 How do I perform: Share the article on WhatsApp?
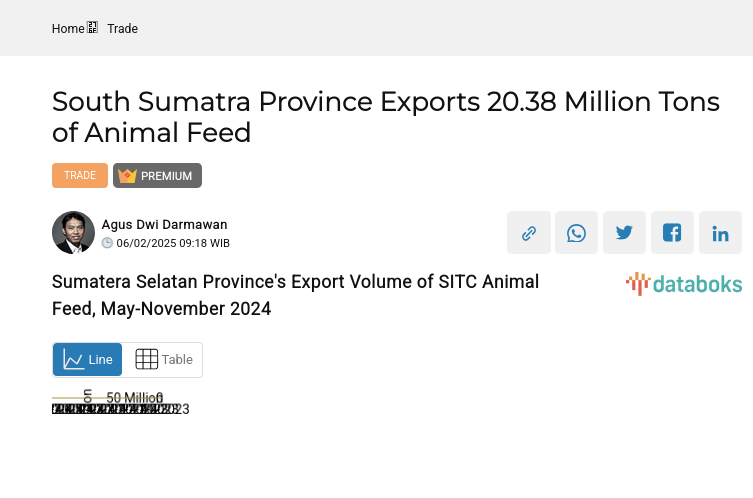pos(577,233)
